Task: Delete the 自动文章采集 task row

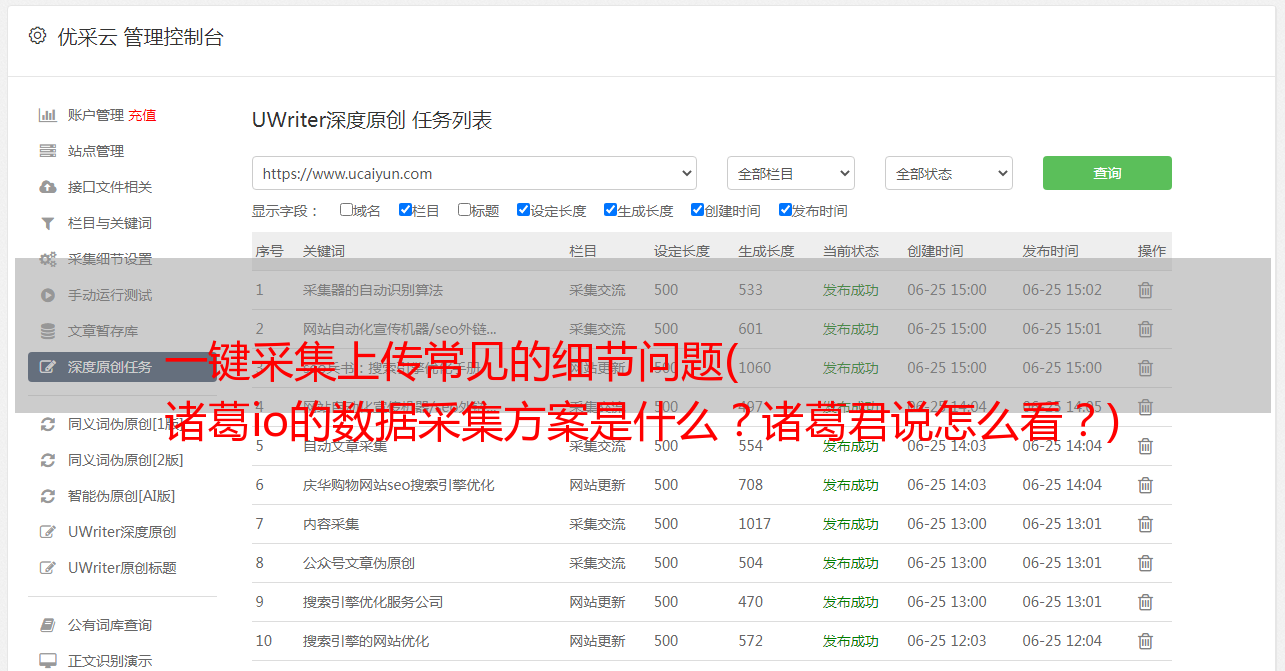Action: [x=1146, y=446]
